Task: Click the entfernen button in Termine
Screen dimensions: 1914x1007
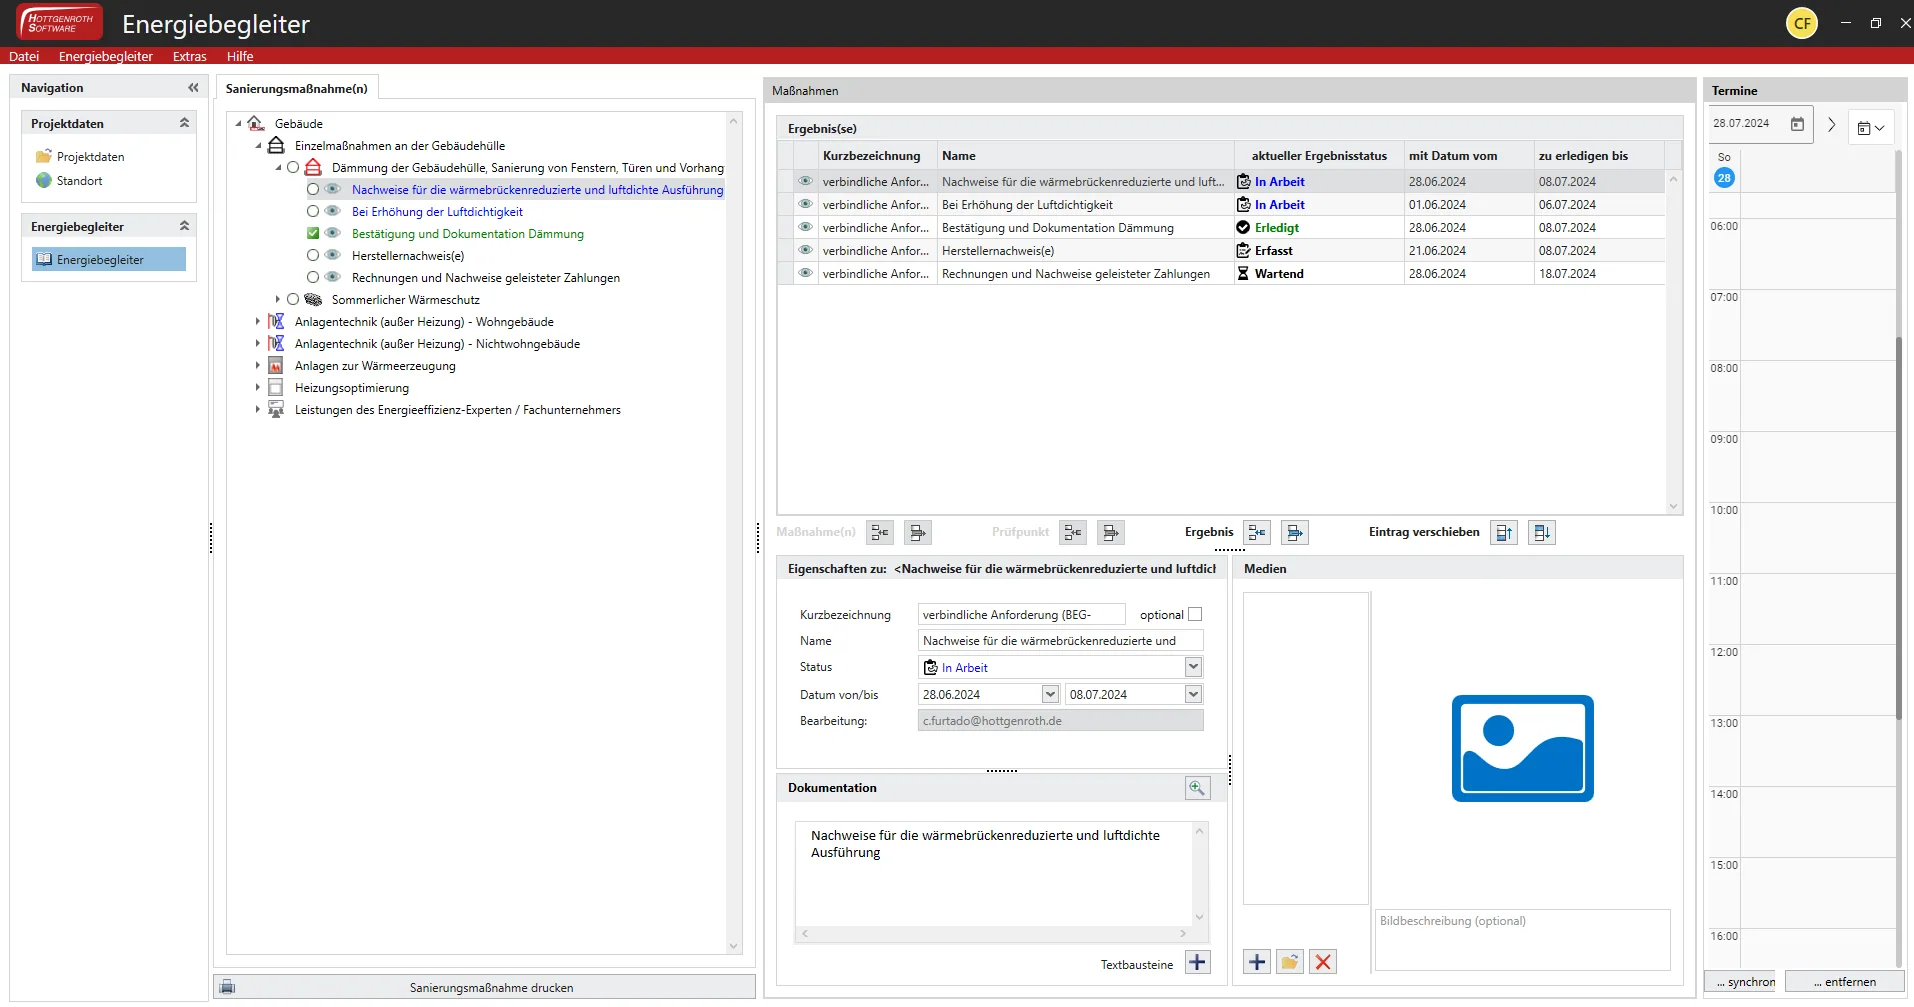Action: pyautogui.click(x=1844, y=982)
